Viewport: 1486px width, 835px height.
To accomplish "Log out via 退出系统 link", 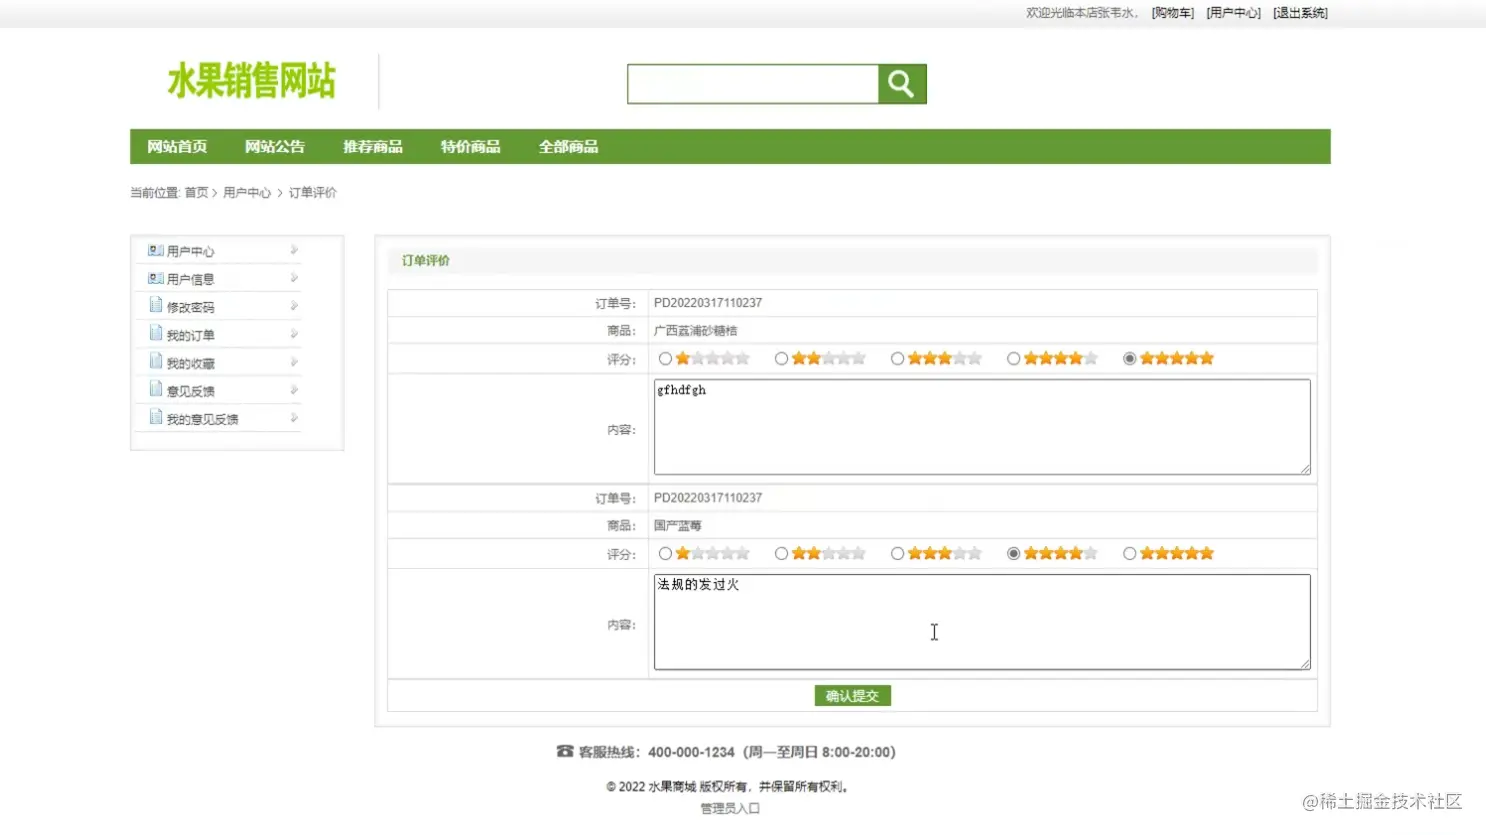I will pos(1300,13).
